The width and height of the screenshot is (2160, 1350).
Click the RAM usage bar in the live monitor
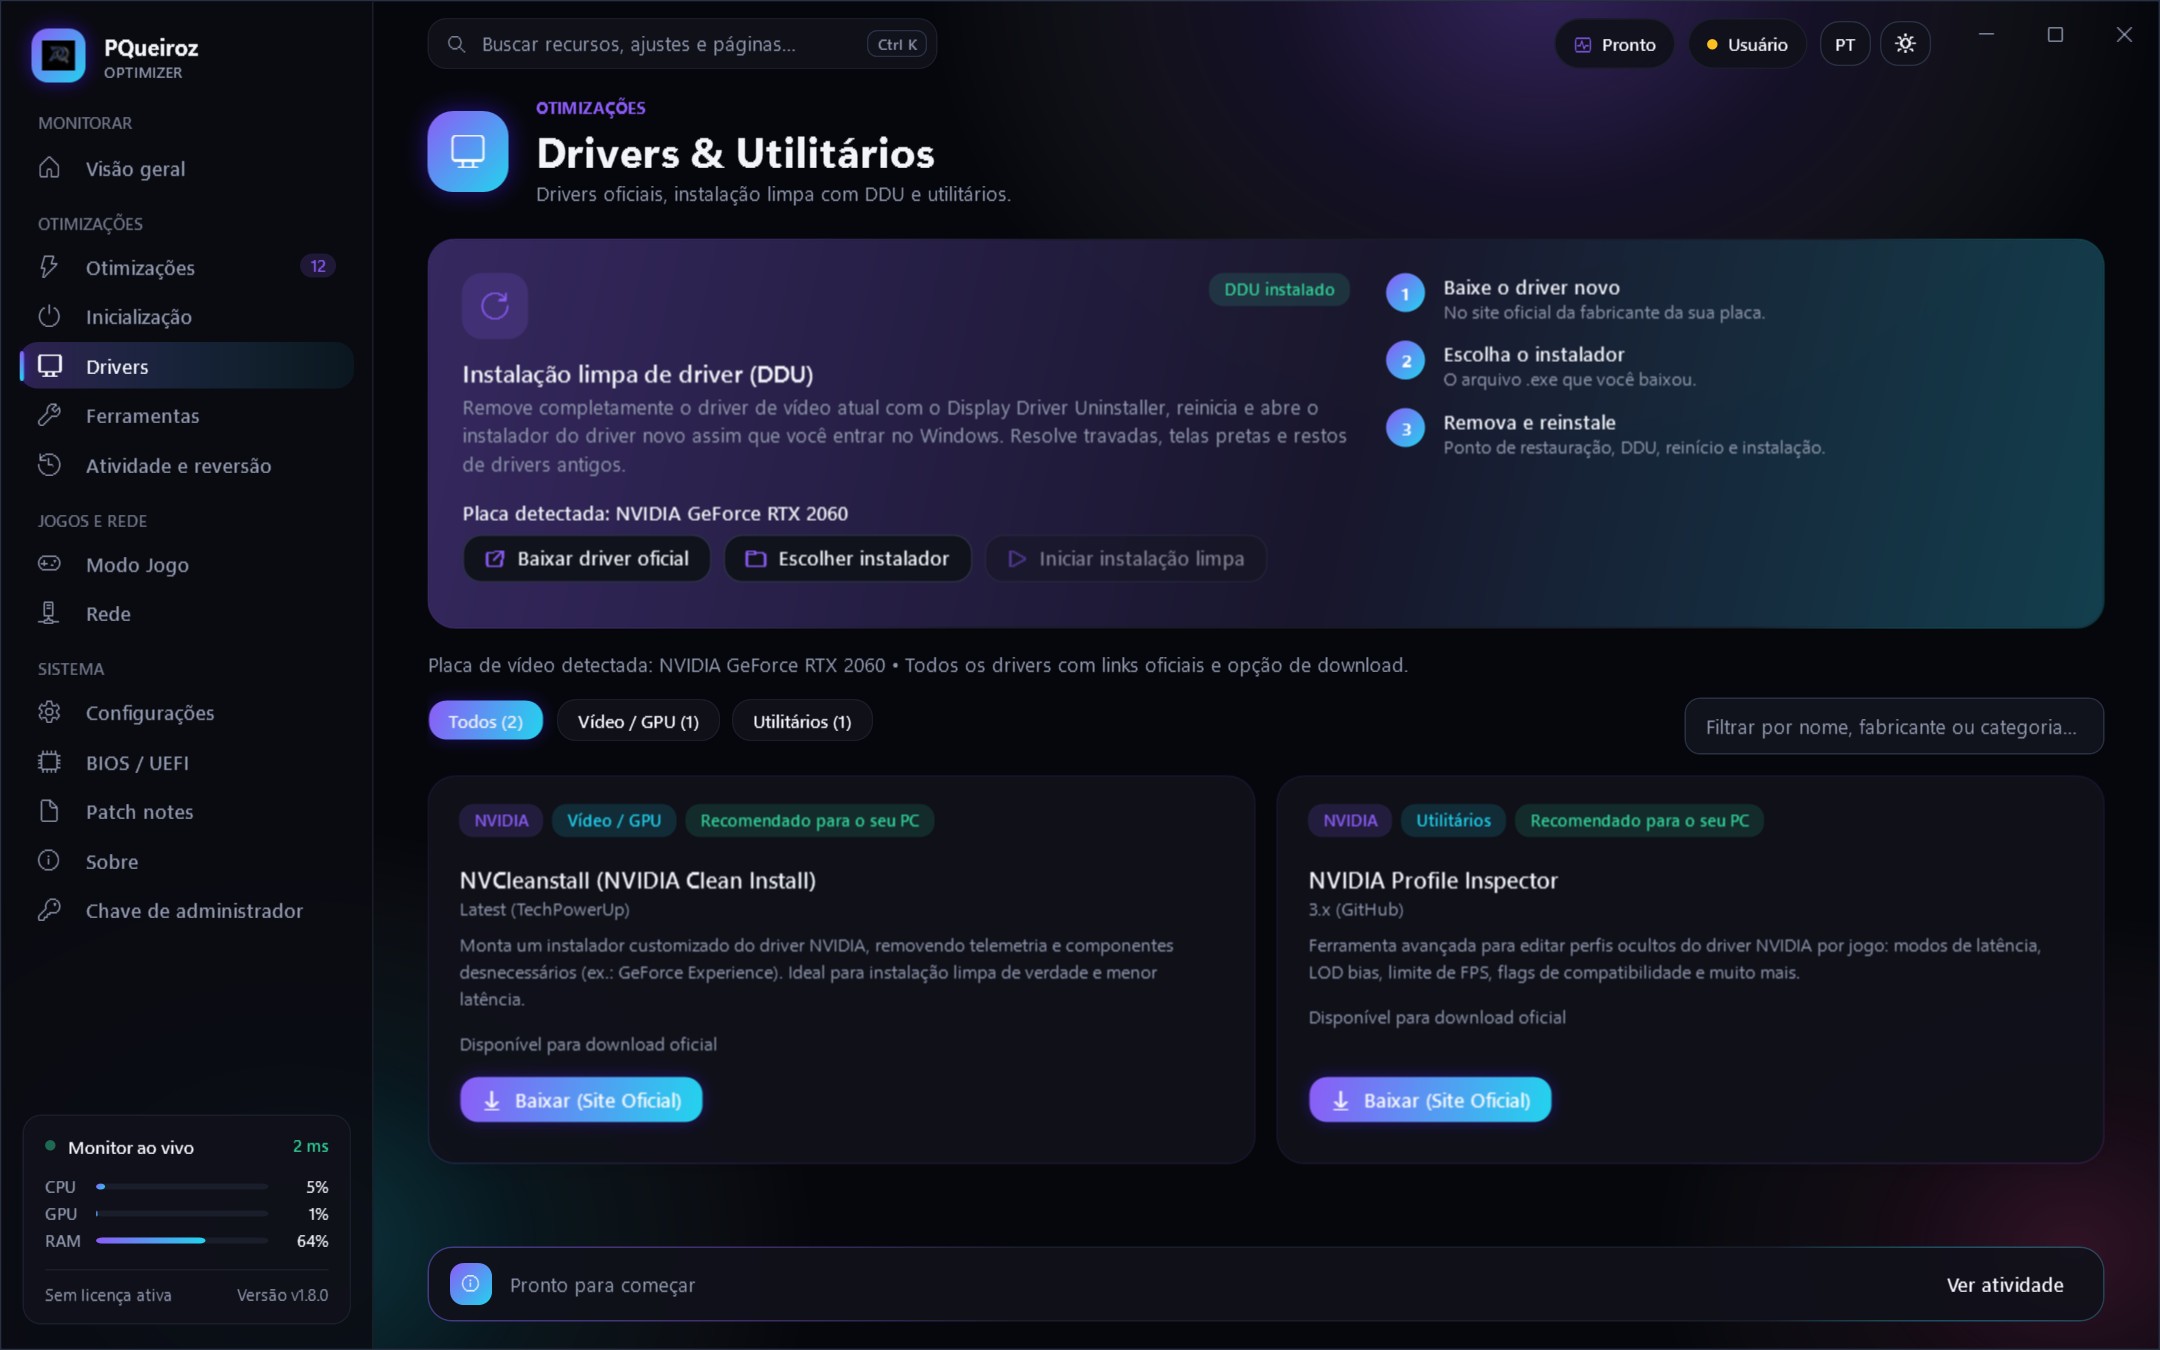(182, 1240)
